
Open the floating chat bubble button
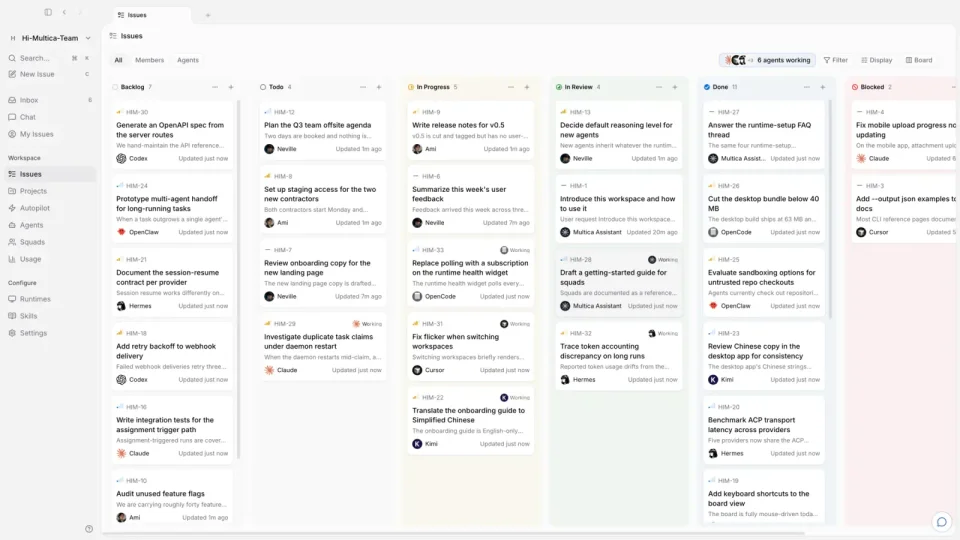tap(942, 522)
